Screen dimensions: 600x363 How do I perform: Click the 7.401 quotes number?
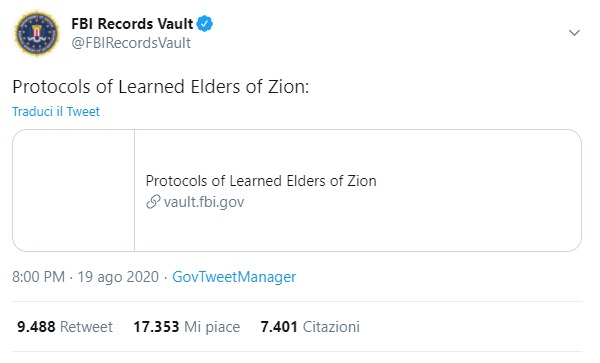279,327
